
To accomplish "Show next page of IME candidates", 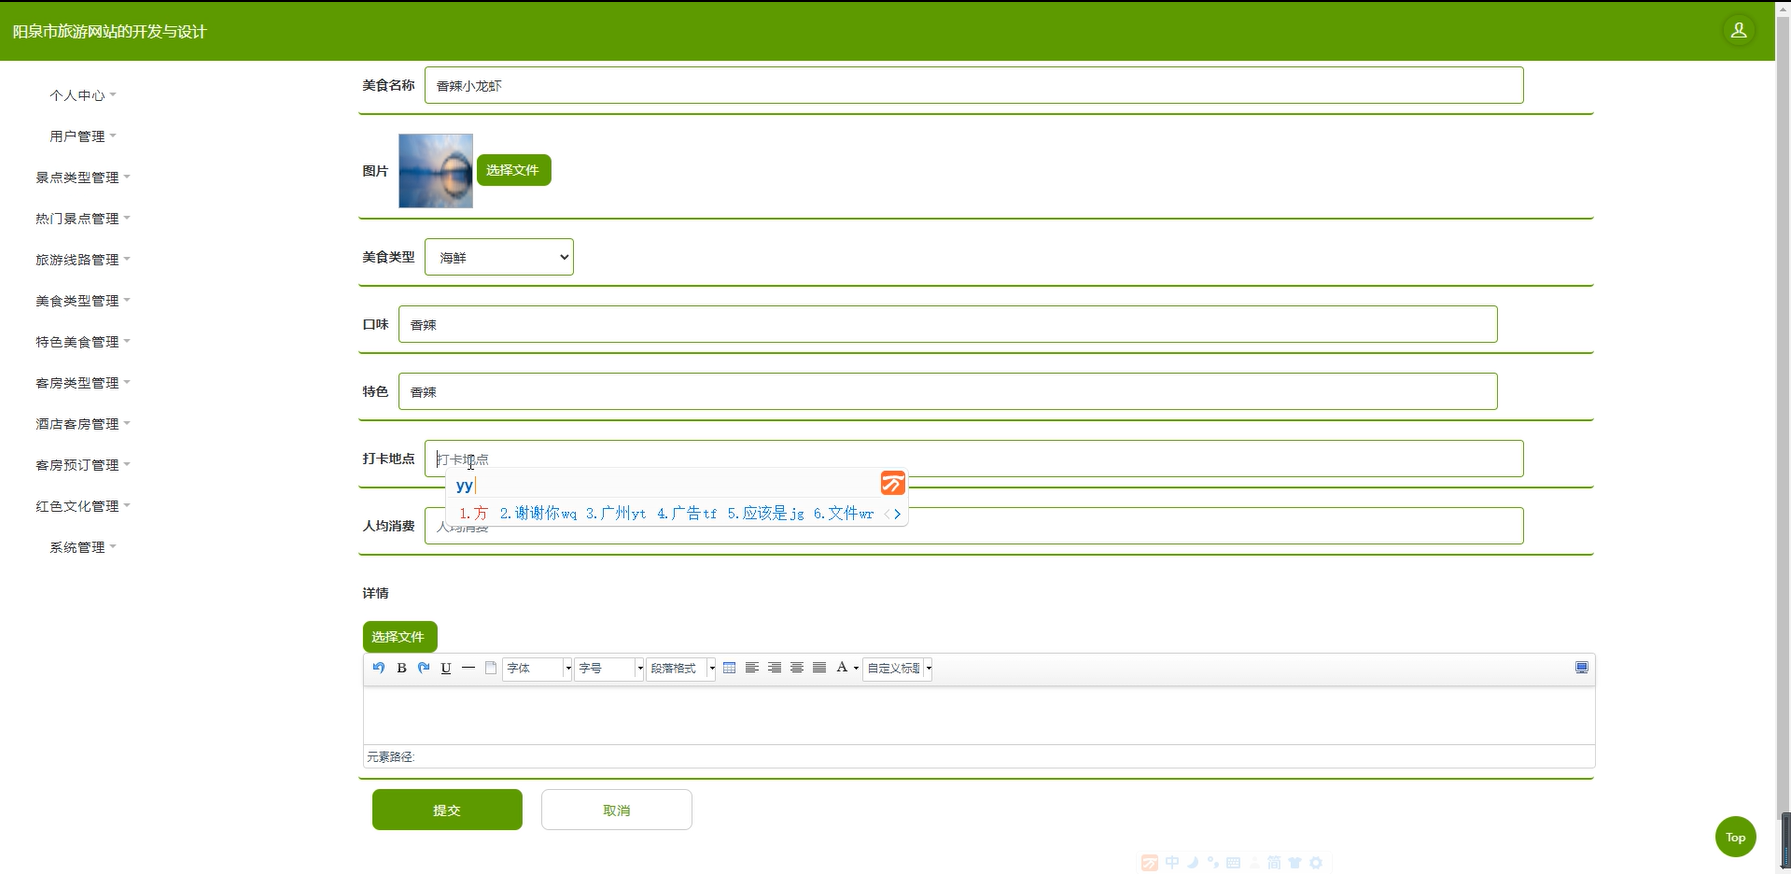I will point(898,514).
